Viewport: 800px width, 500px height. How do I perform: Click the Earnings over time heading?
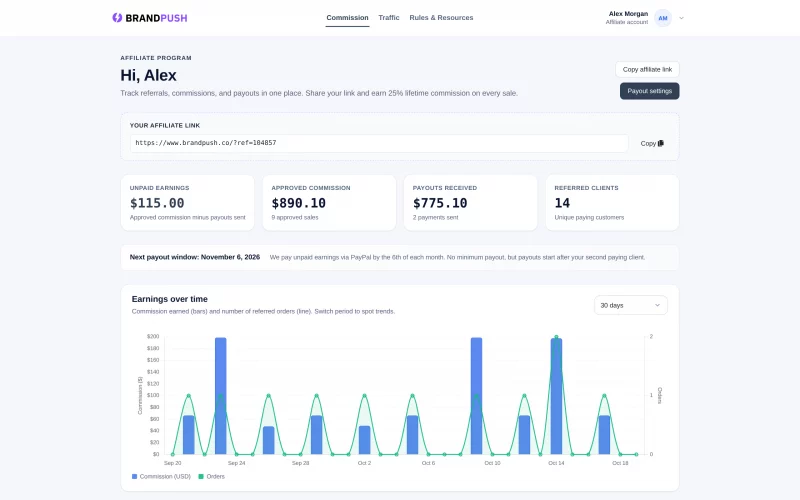coord(169,299)
